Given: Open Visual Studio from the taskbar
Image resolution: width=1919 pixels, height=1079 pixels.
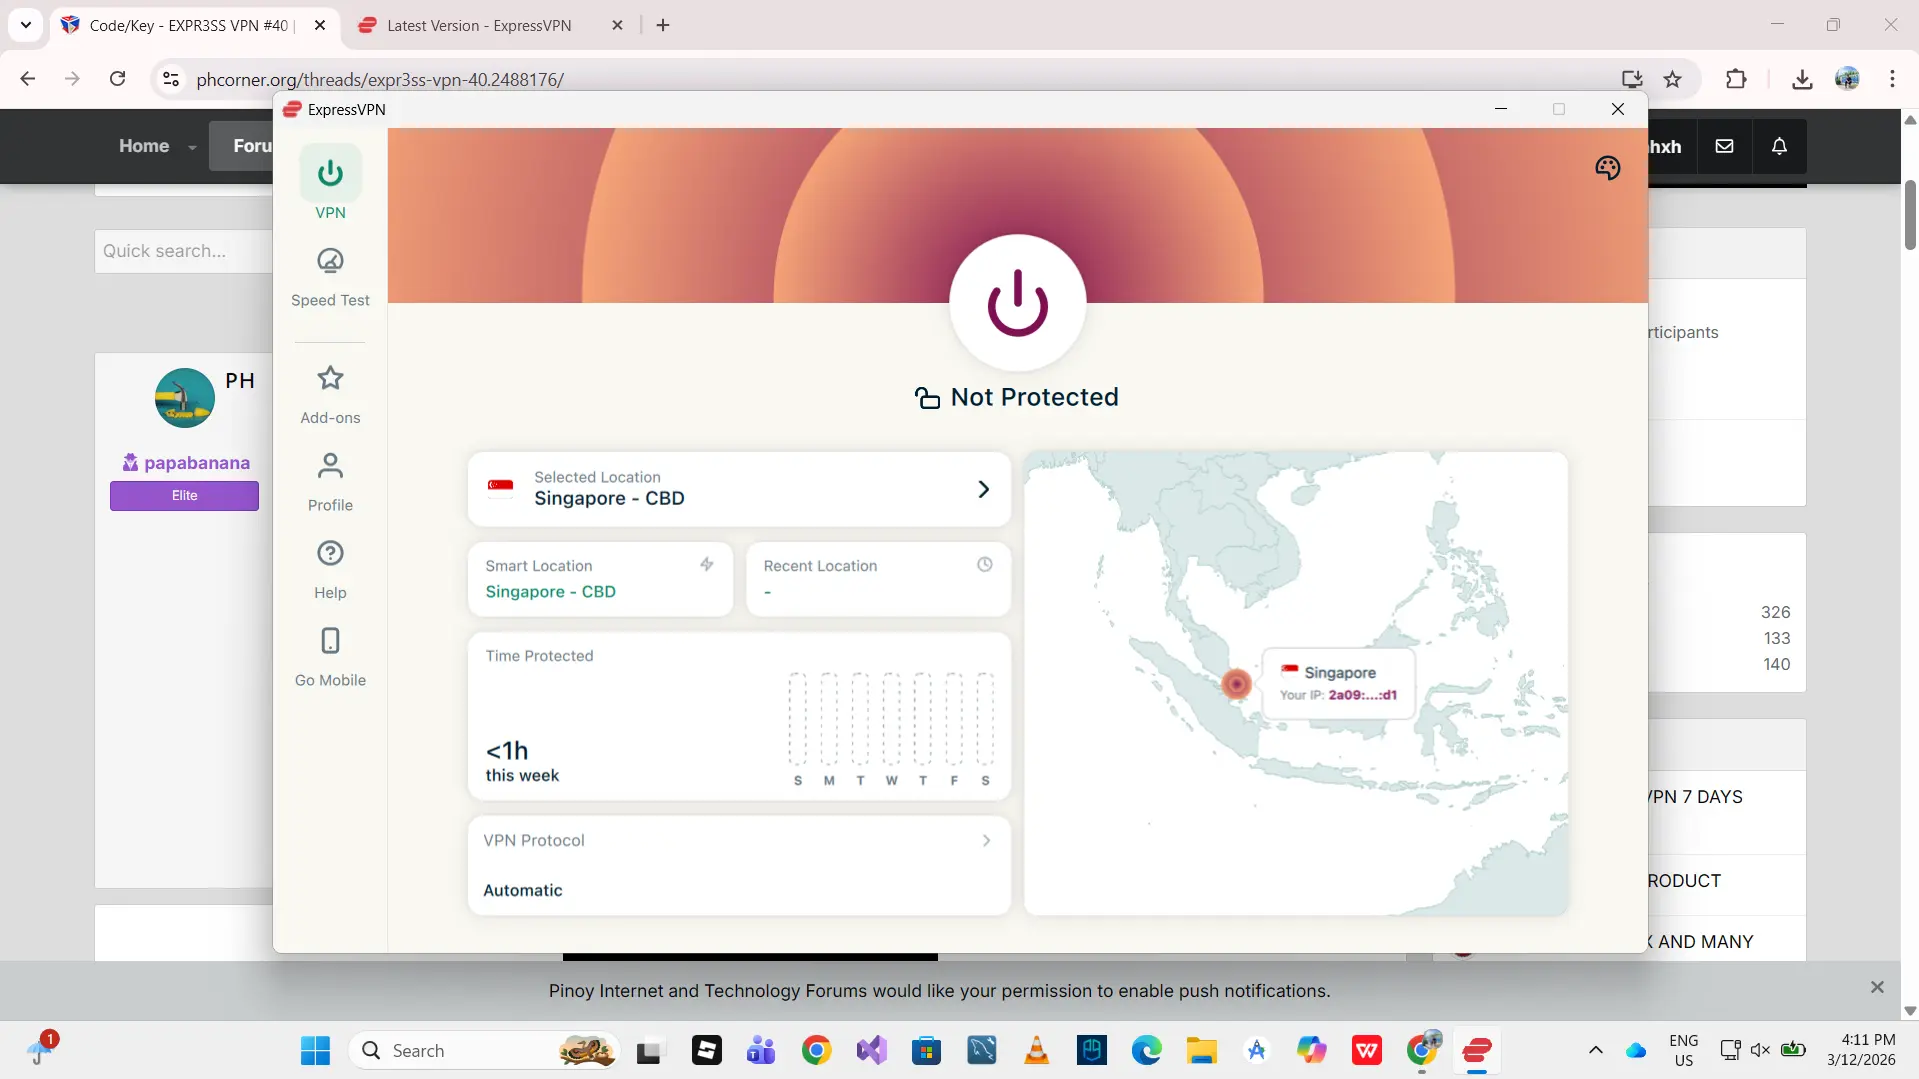Looking at the screenshot, I should point(871,1051).
